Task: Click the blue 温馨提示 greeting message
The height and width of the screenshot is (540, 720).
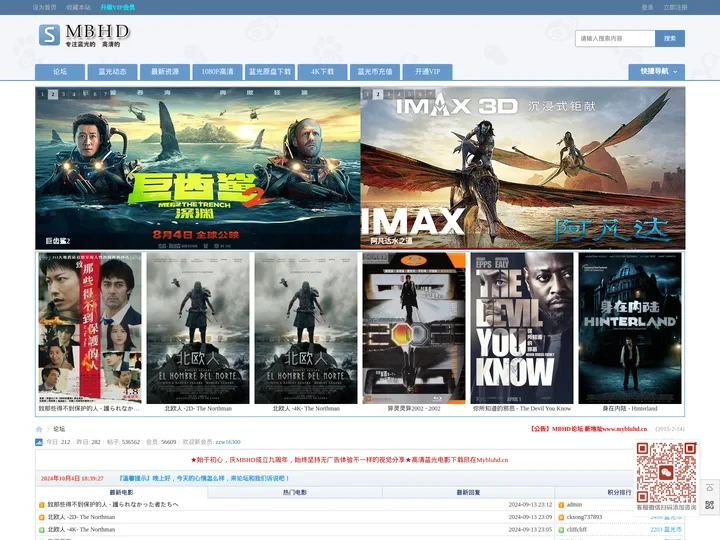Action: pos(204,478)
